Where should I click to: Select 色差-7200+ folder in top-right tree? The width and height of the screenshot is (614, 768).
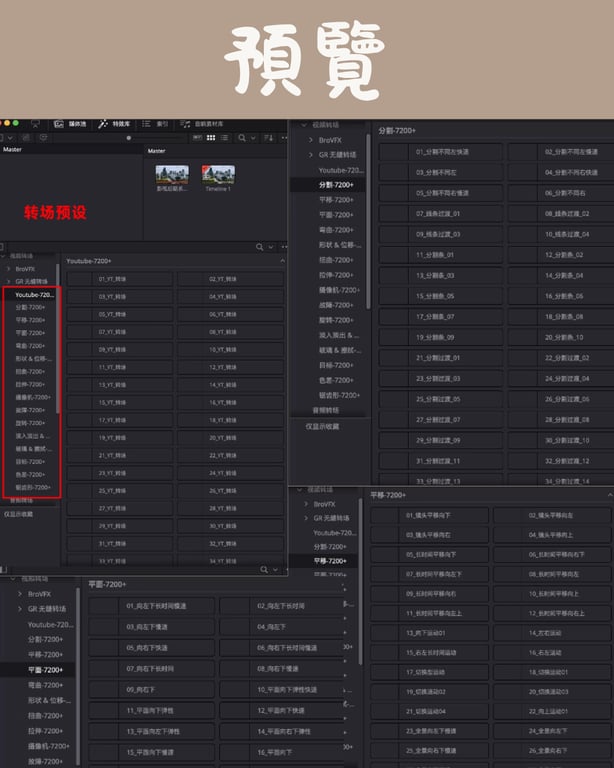click(336, 380)
